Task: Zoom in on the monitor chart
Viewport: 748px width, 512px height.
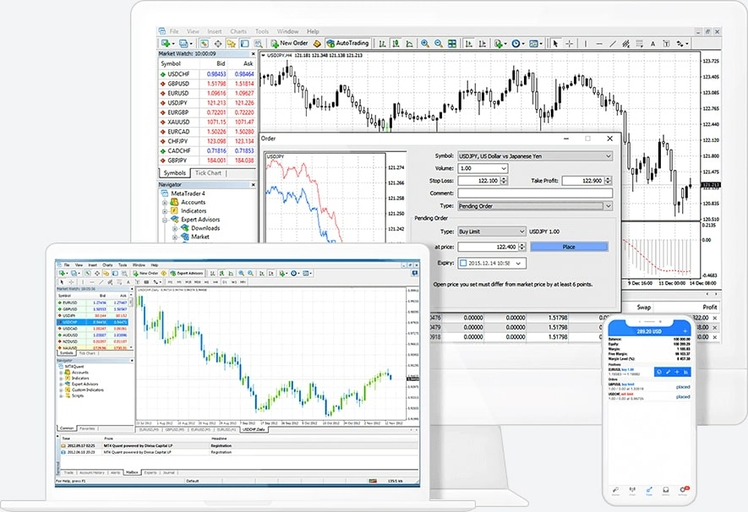Action: coord(425,43)
